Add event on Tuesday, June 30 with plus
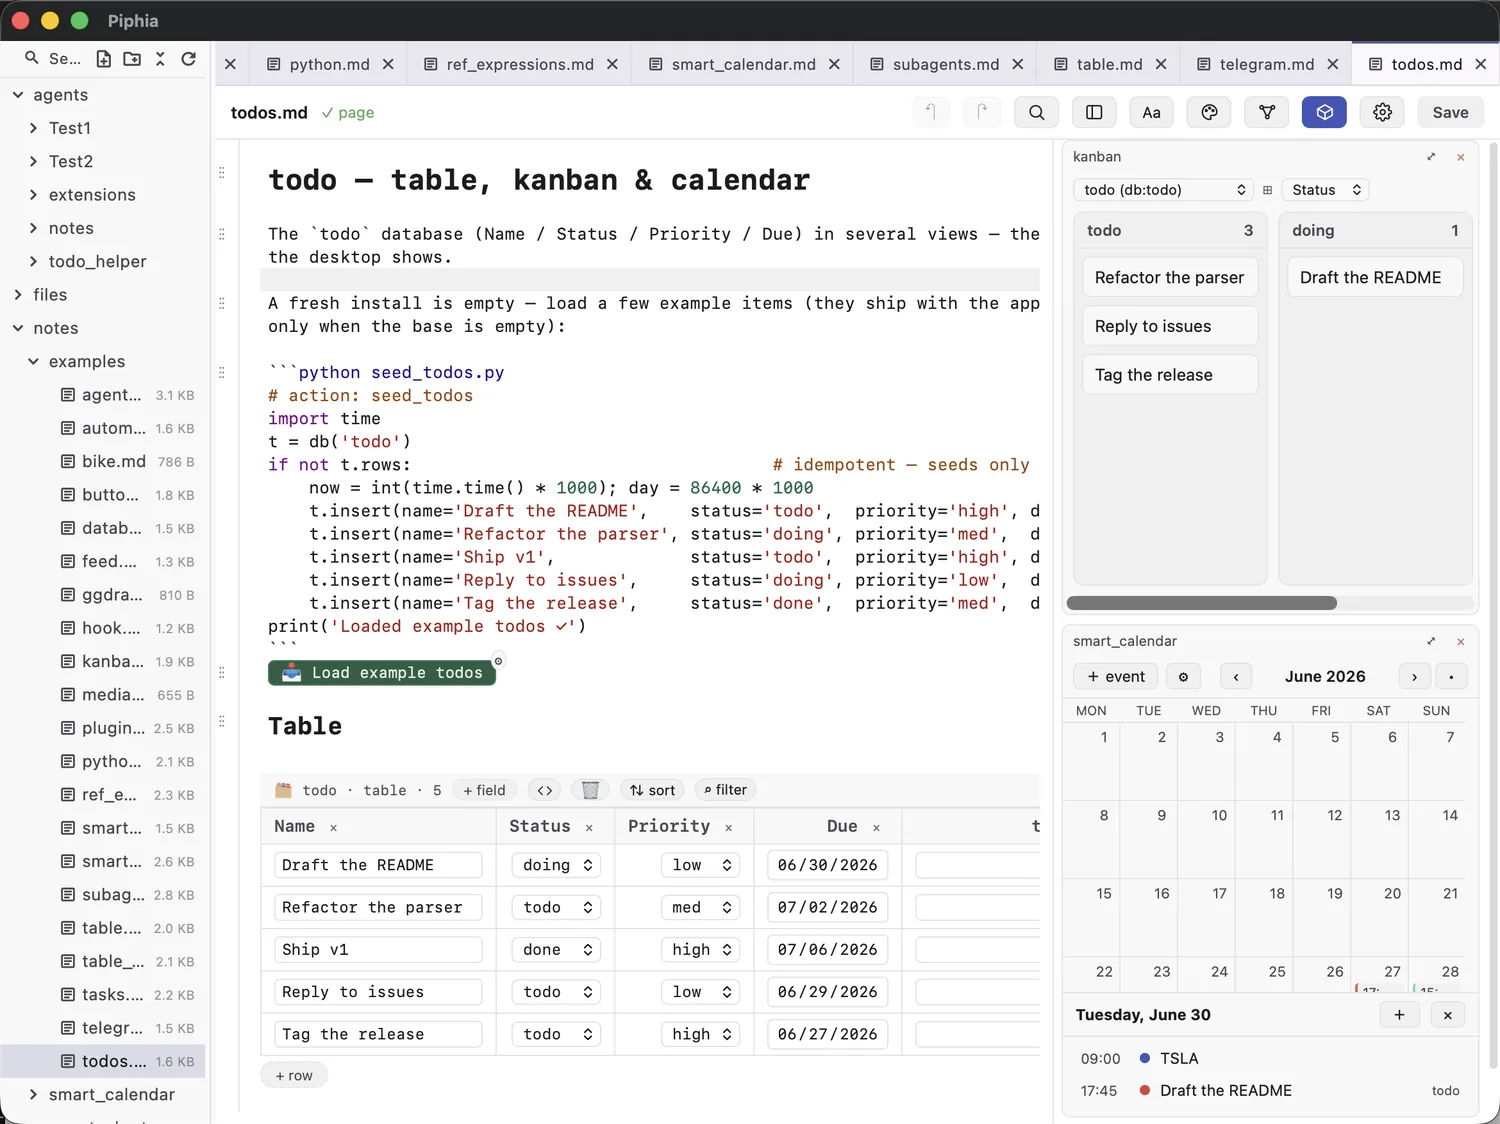The image size is (1500, 1124). (1399, 1015)
